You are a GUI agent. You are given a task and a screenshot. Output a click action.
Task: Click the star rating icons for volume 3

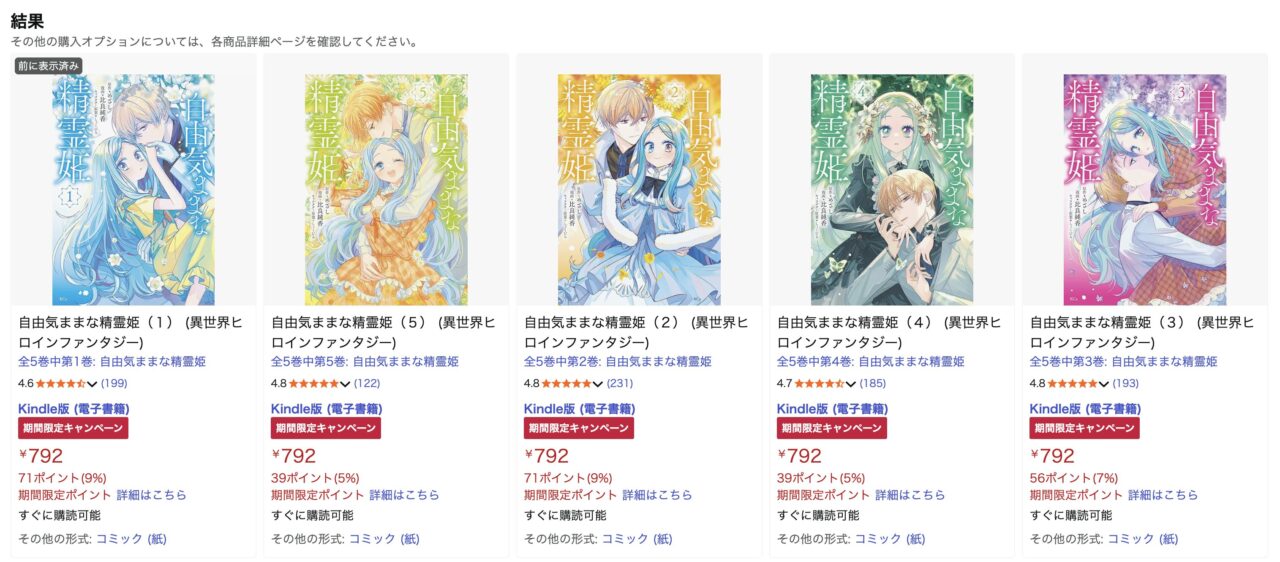tap(1073, 383)
